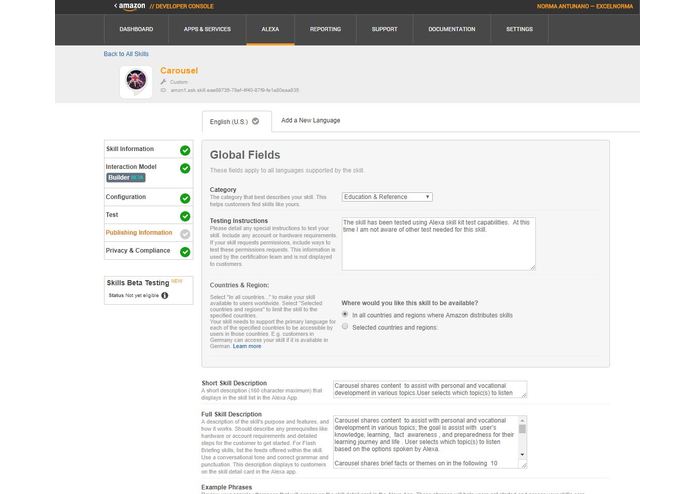Click Back to All Skills link
This screenshot has height=494, width=695.
tap(126, 54)
